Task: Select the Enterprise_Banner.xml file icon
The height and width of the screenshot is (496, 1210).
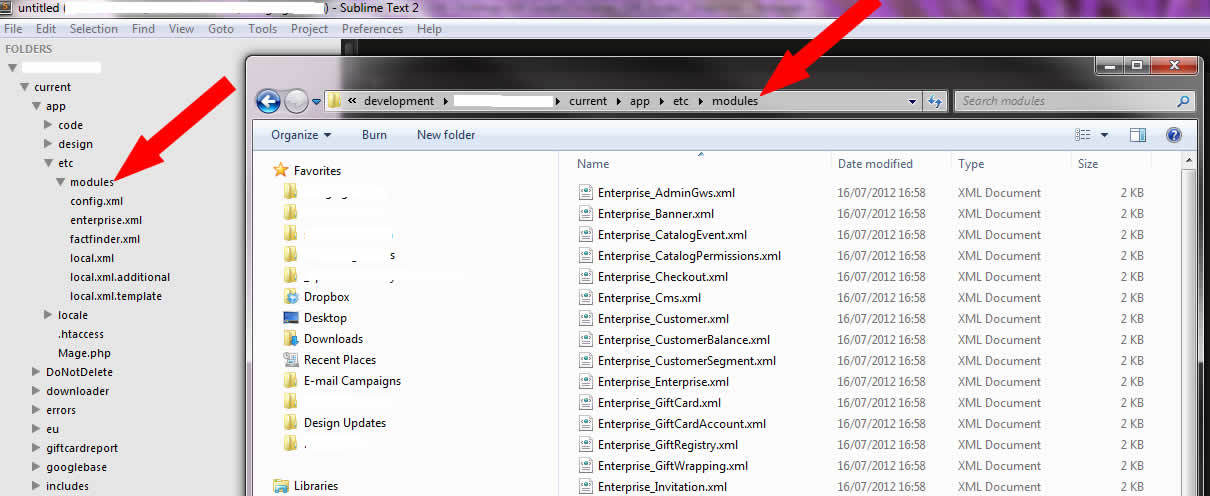Action: [x=586, y=214]
